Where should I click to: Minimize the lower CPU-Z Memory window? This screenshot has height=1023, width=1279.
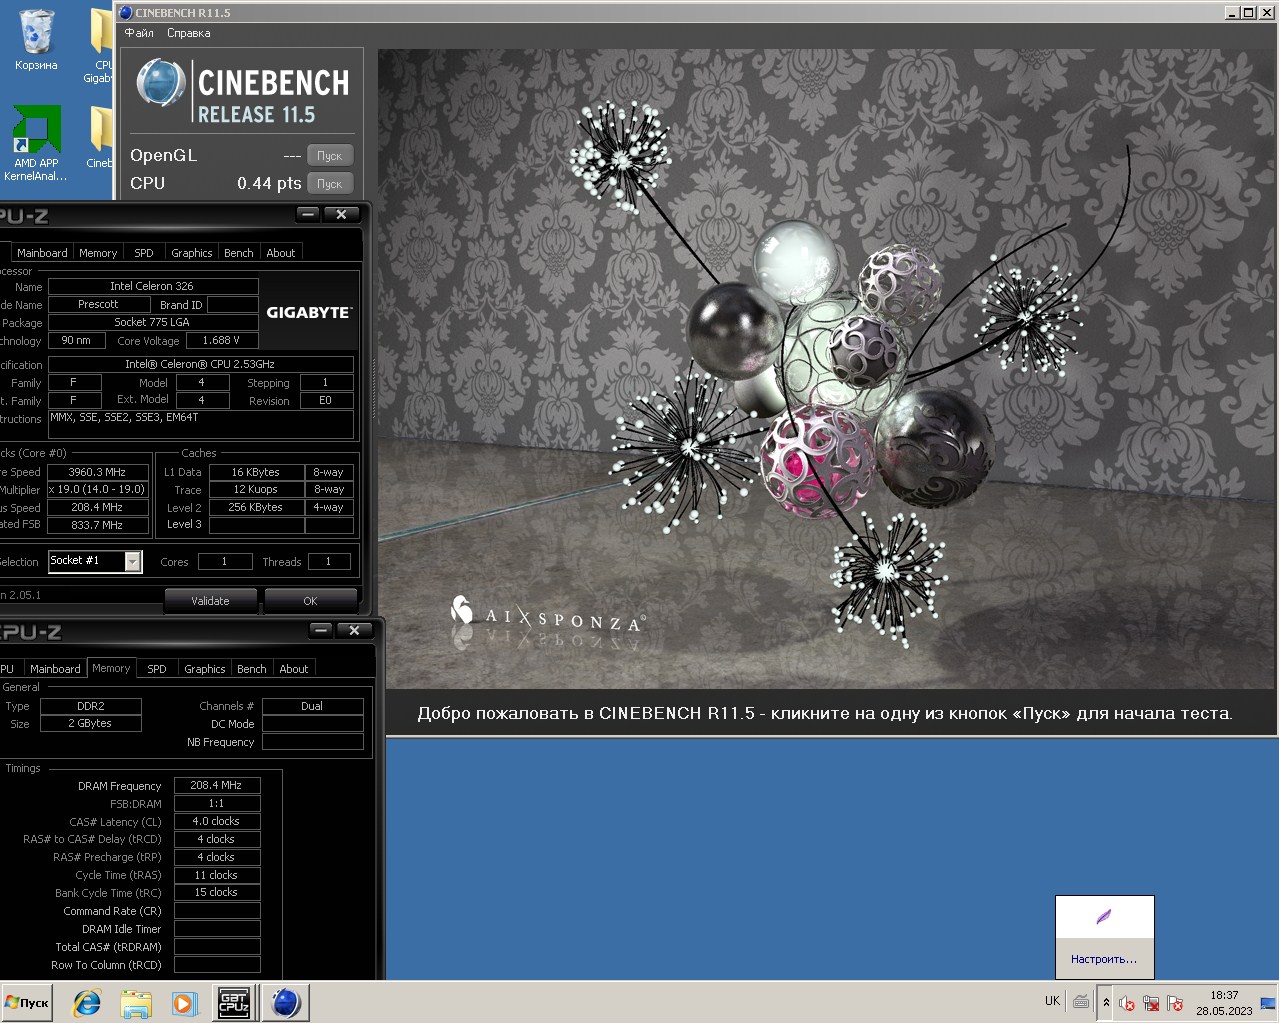tap(321, 630)
